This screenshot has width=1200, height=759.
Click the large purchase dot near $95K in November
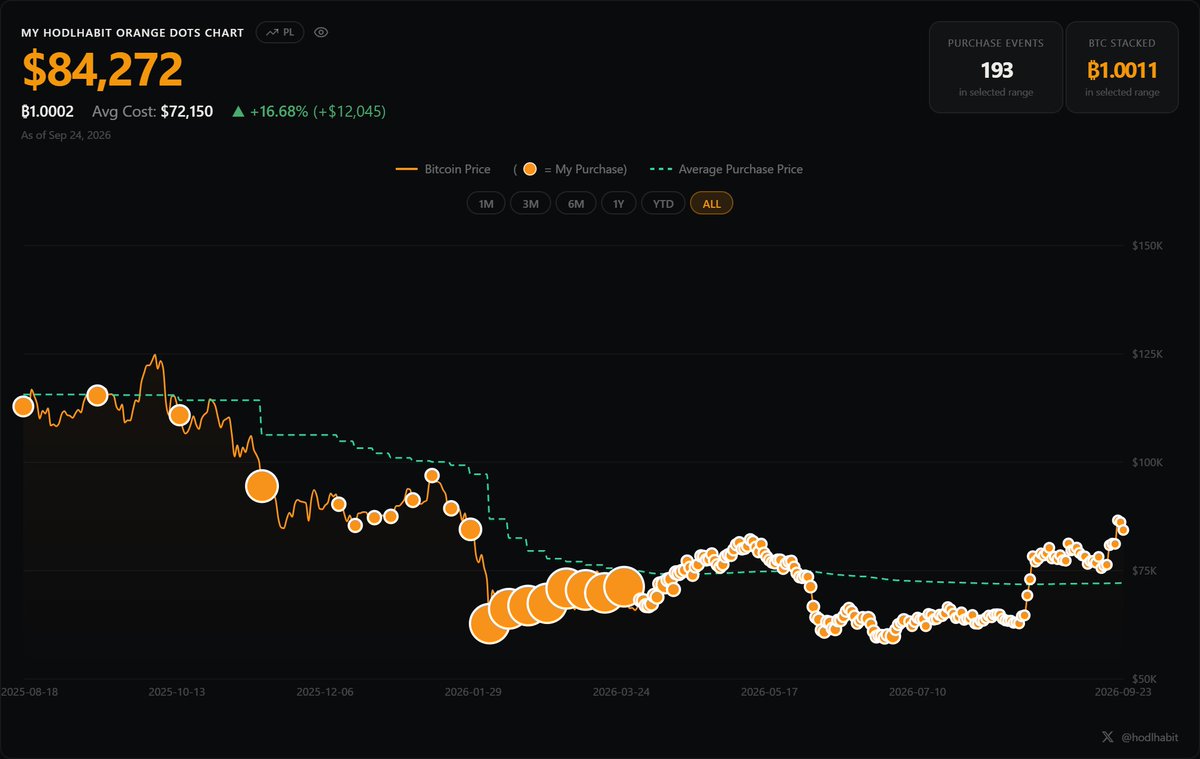[262, 486]
